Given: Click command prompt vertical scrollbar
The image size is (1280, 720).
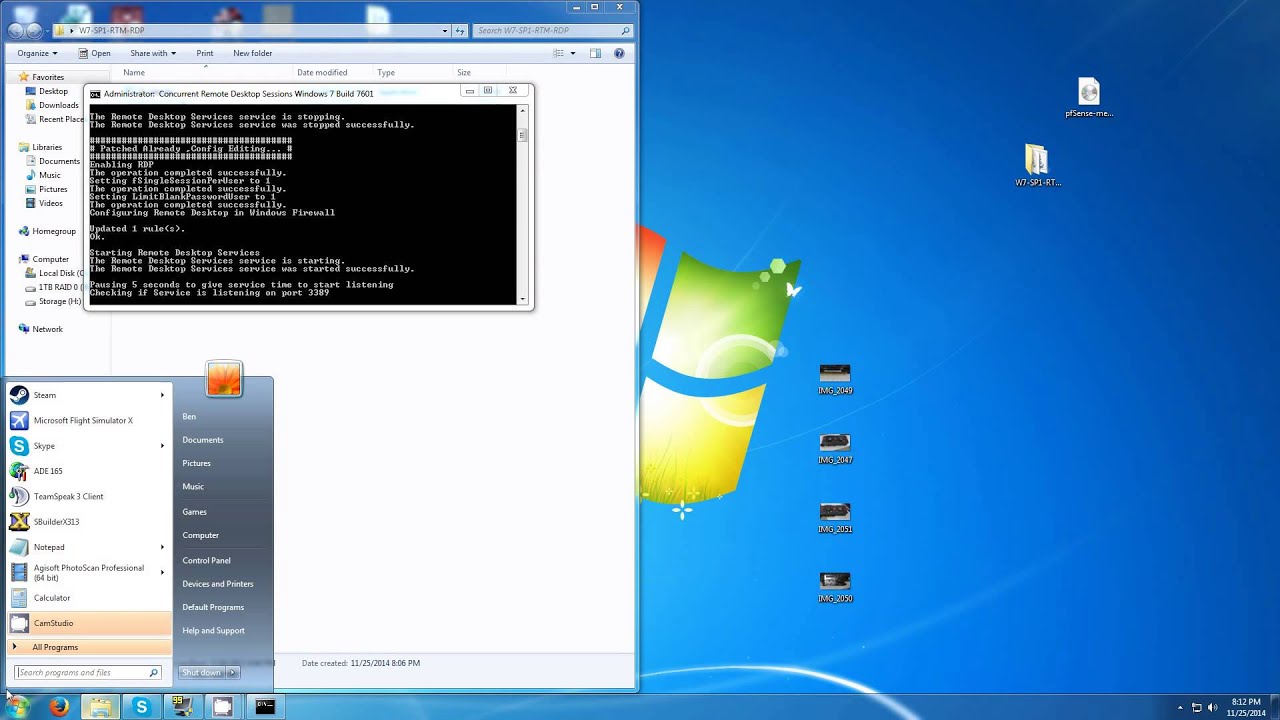Looking at the screenshot, I should [x=522, y=203].
